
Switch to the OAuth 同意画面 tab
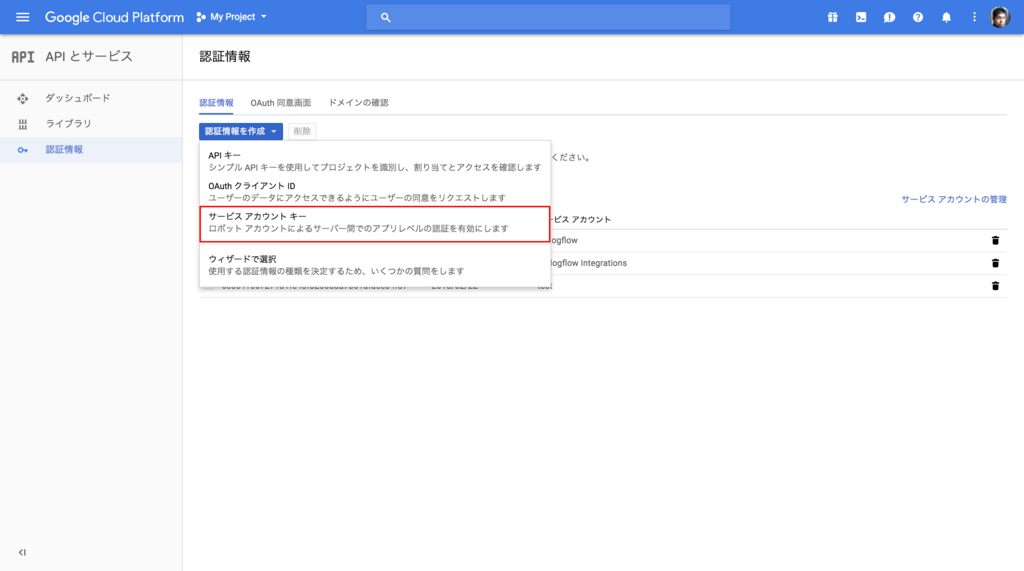[281, 103]
